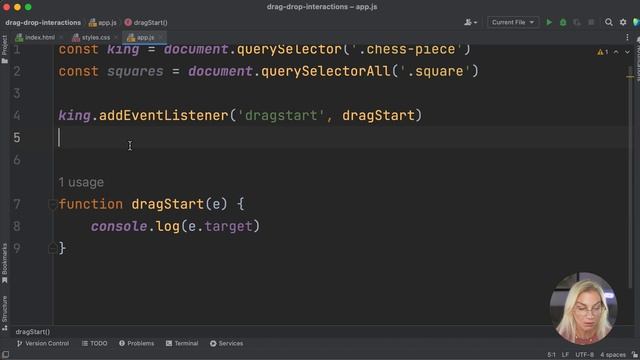This screenshot has width=640, height=360.
Task: Click 'addEventListener' on line 4
Action: coord(163,116)
